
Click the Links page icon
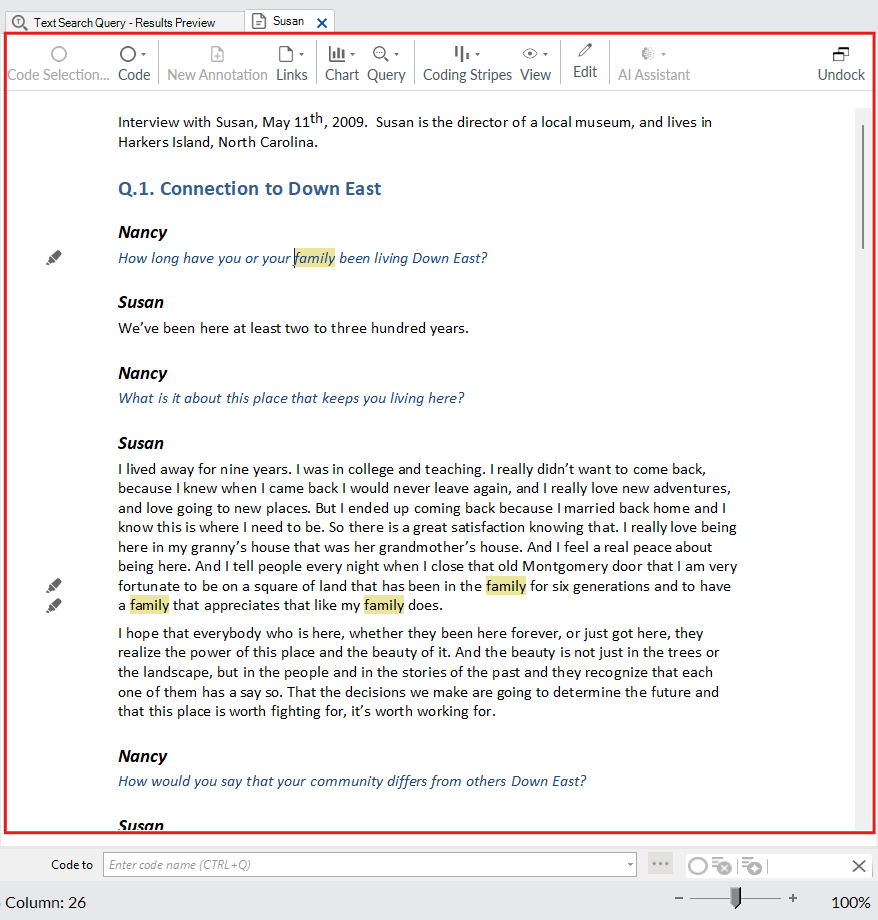point(286,54)
